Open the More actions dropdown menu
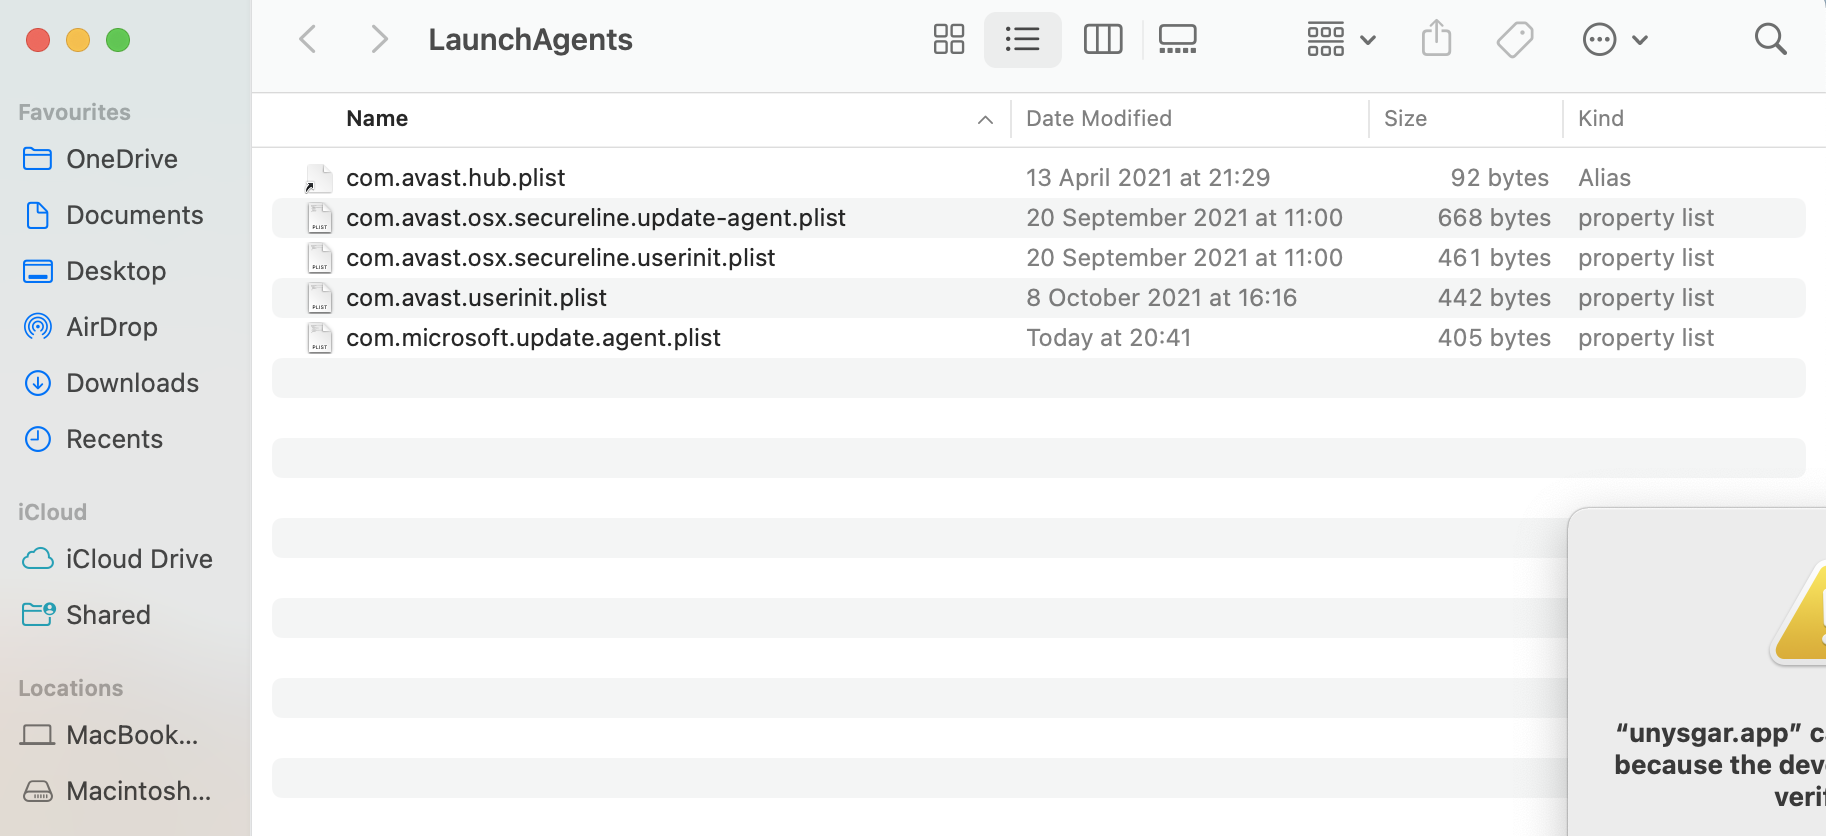 1614,40
